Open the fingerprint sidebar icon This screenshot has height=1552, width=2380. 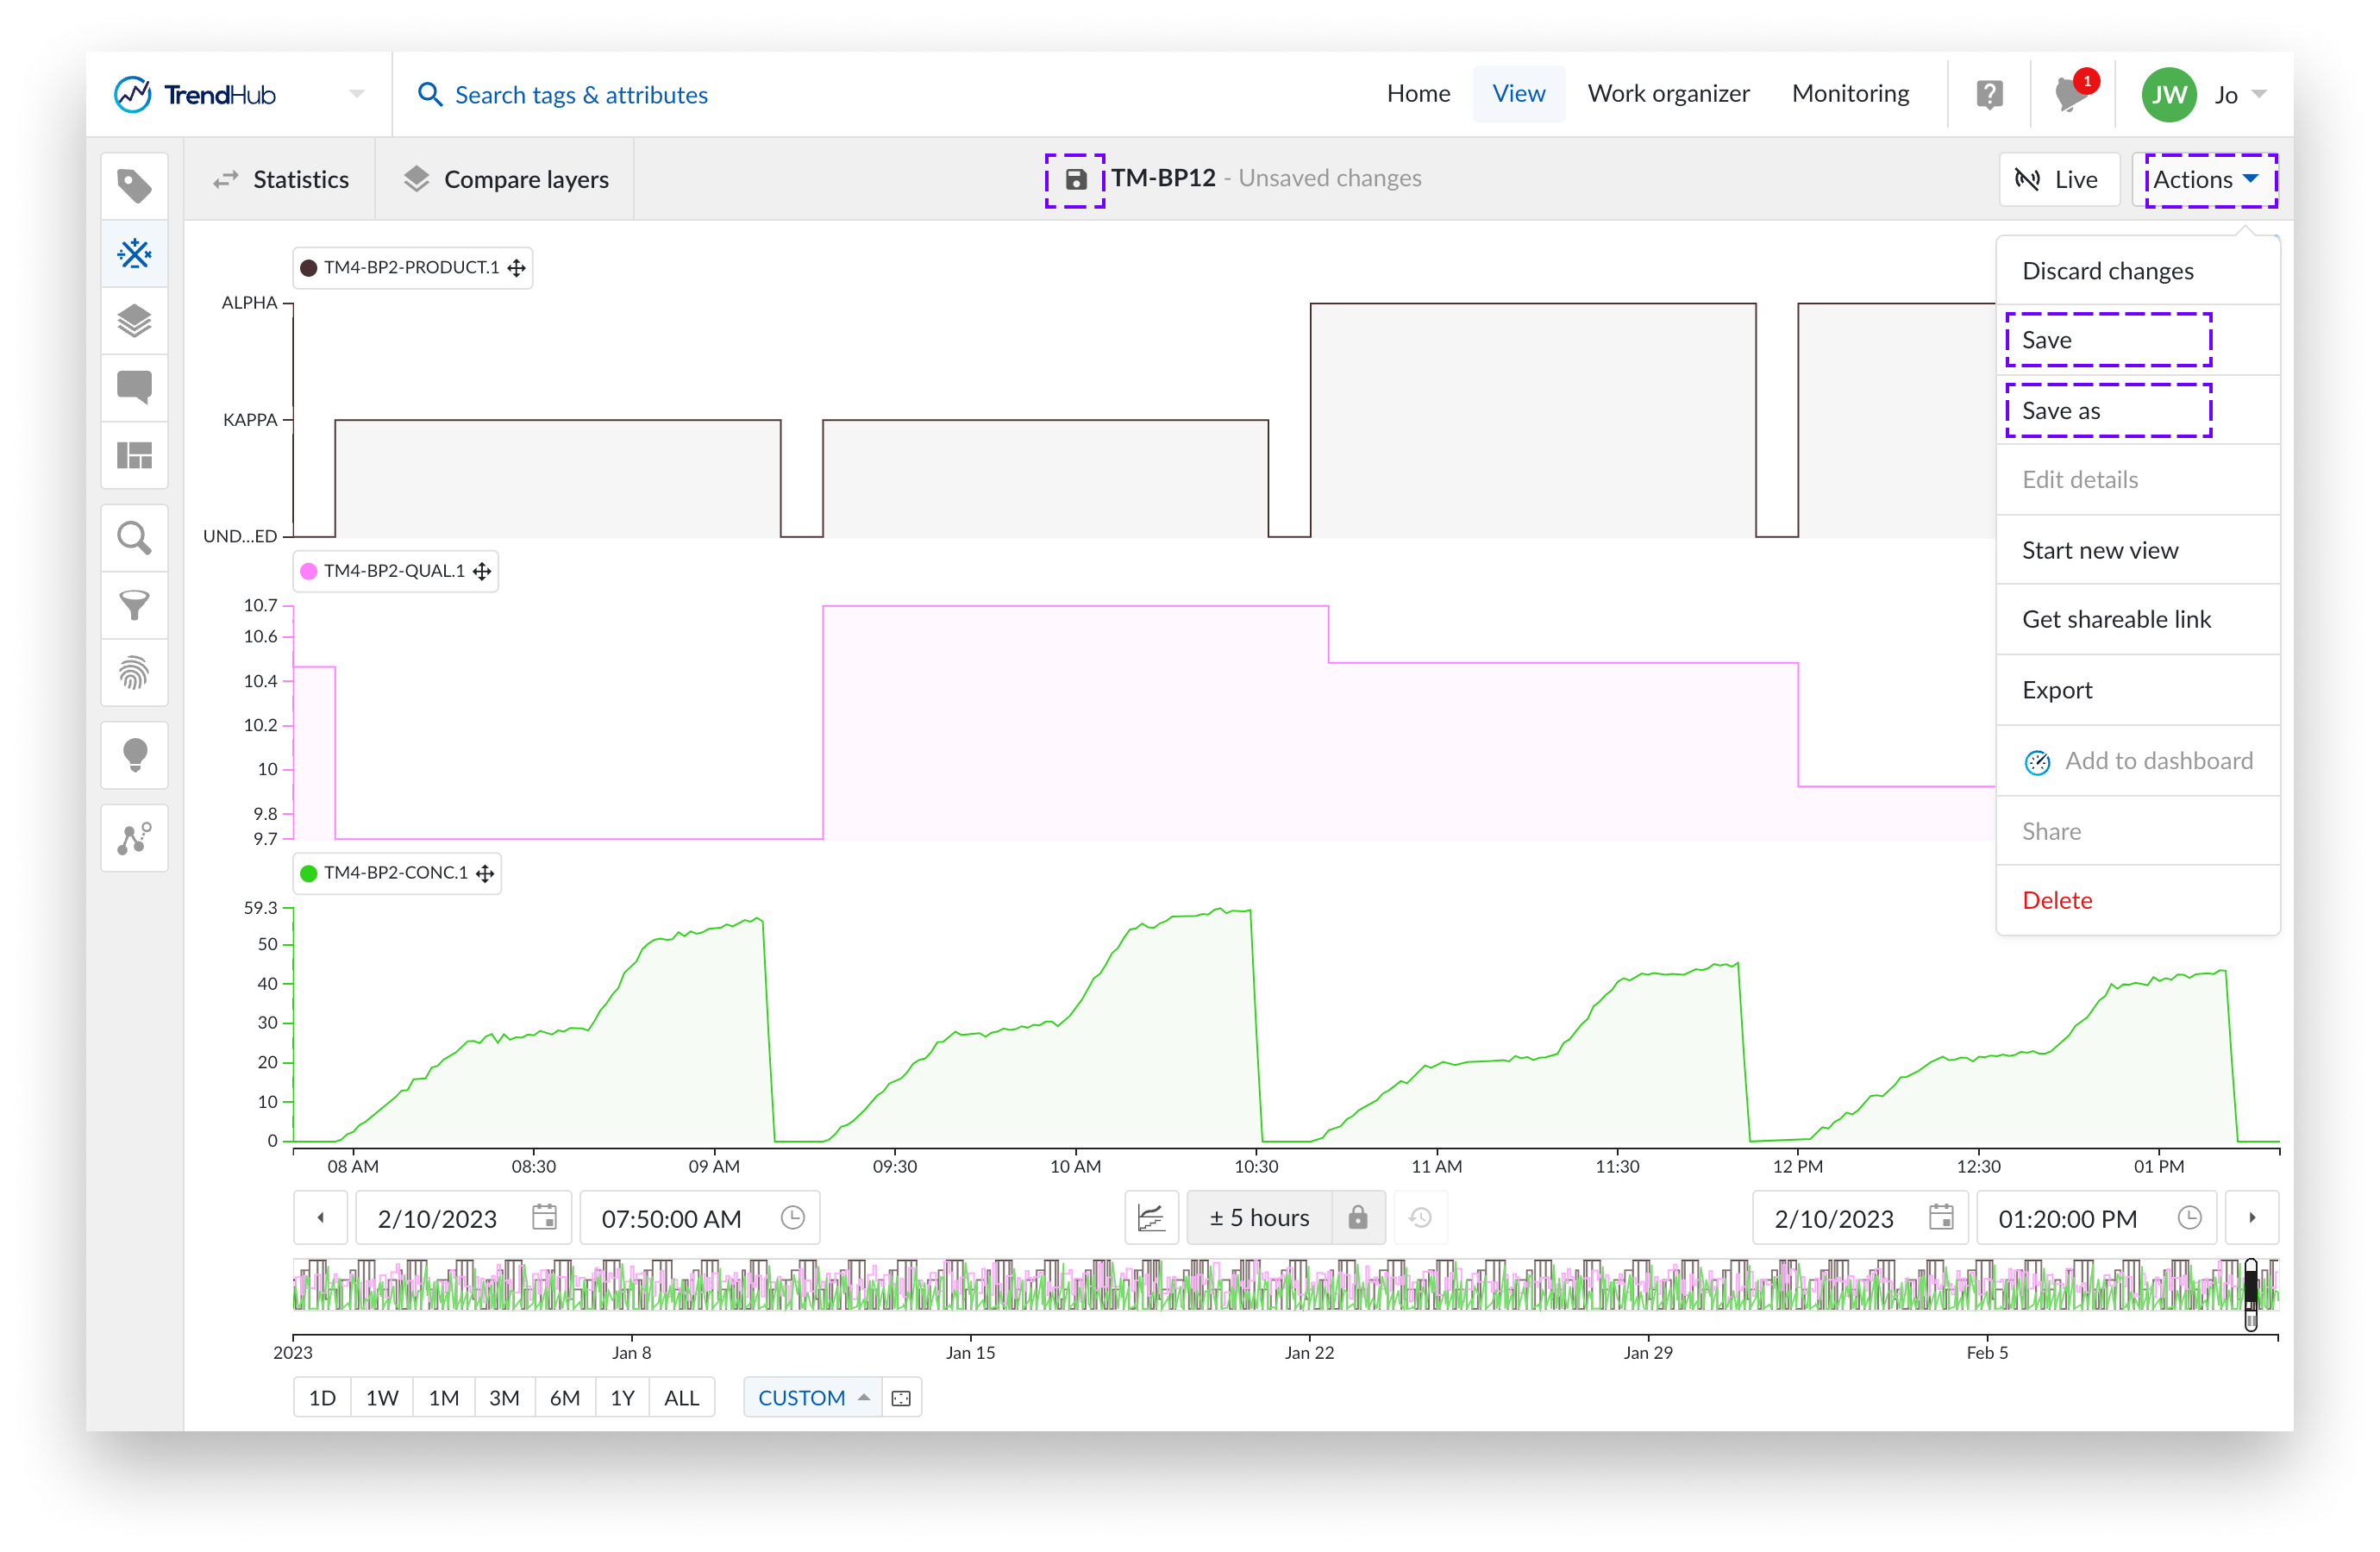134,673
